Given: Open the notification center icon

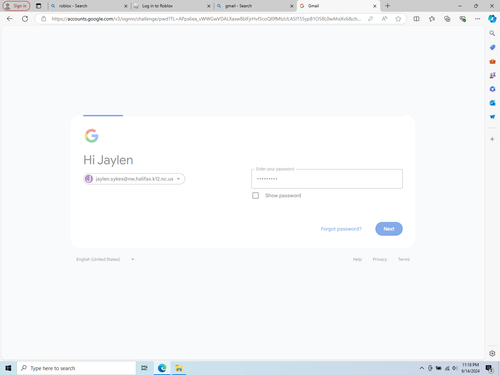Looking at the screenshot, I should [489, 368].
